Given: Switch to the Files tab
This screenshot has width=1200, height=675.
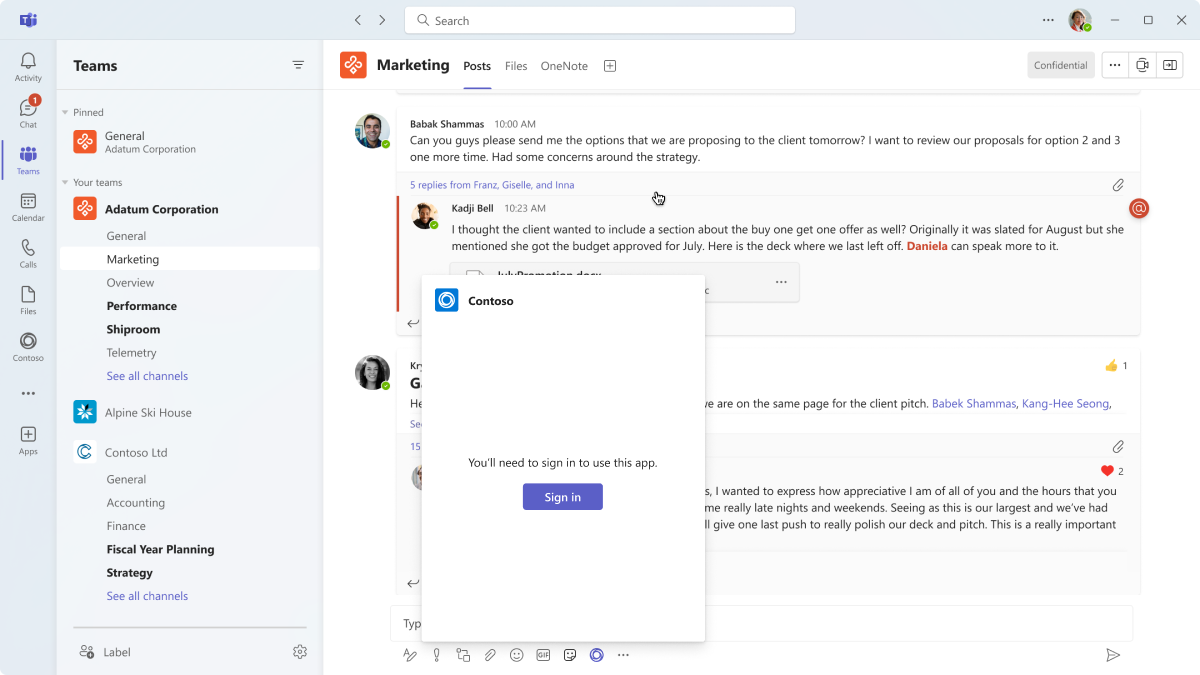Looking at the screenshot, I should (516, 66).
